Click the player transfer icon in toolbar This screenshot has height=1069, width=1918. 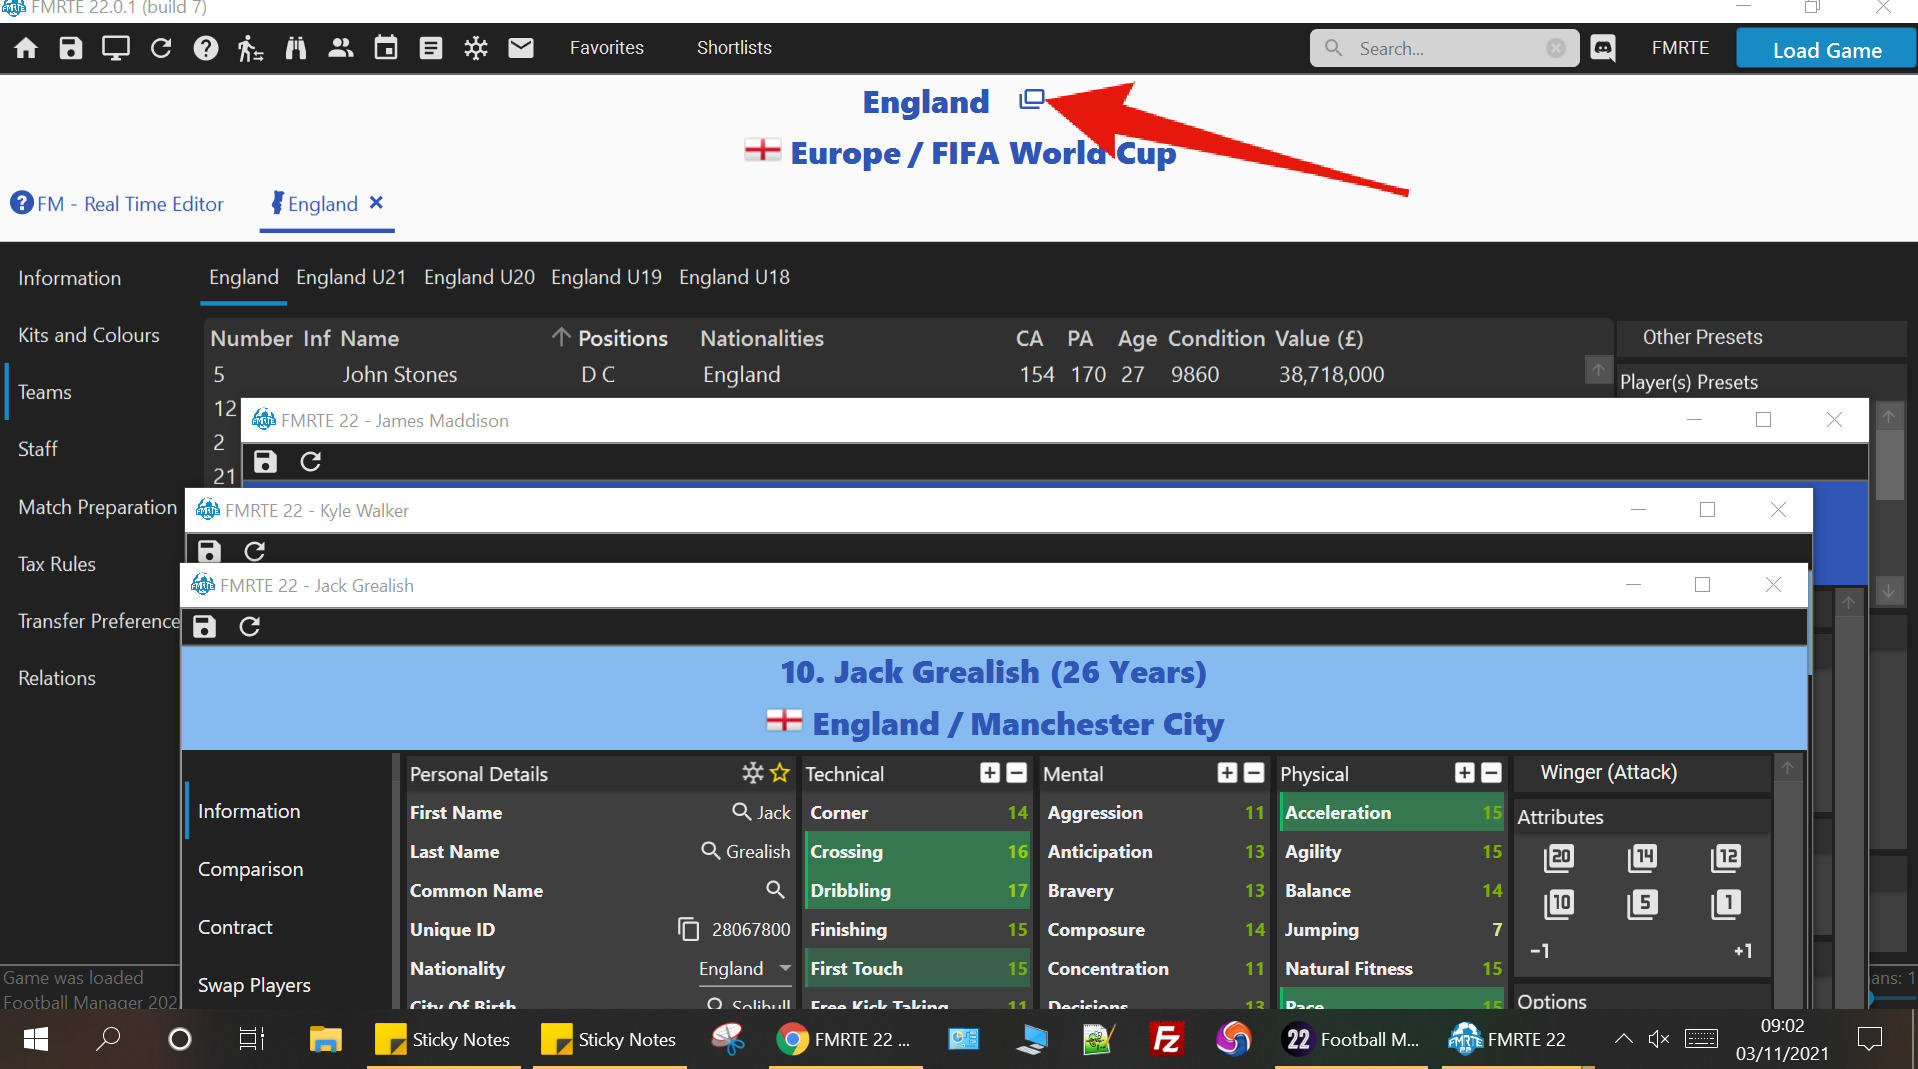pos(250,48)
